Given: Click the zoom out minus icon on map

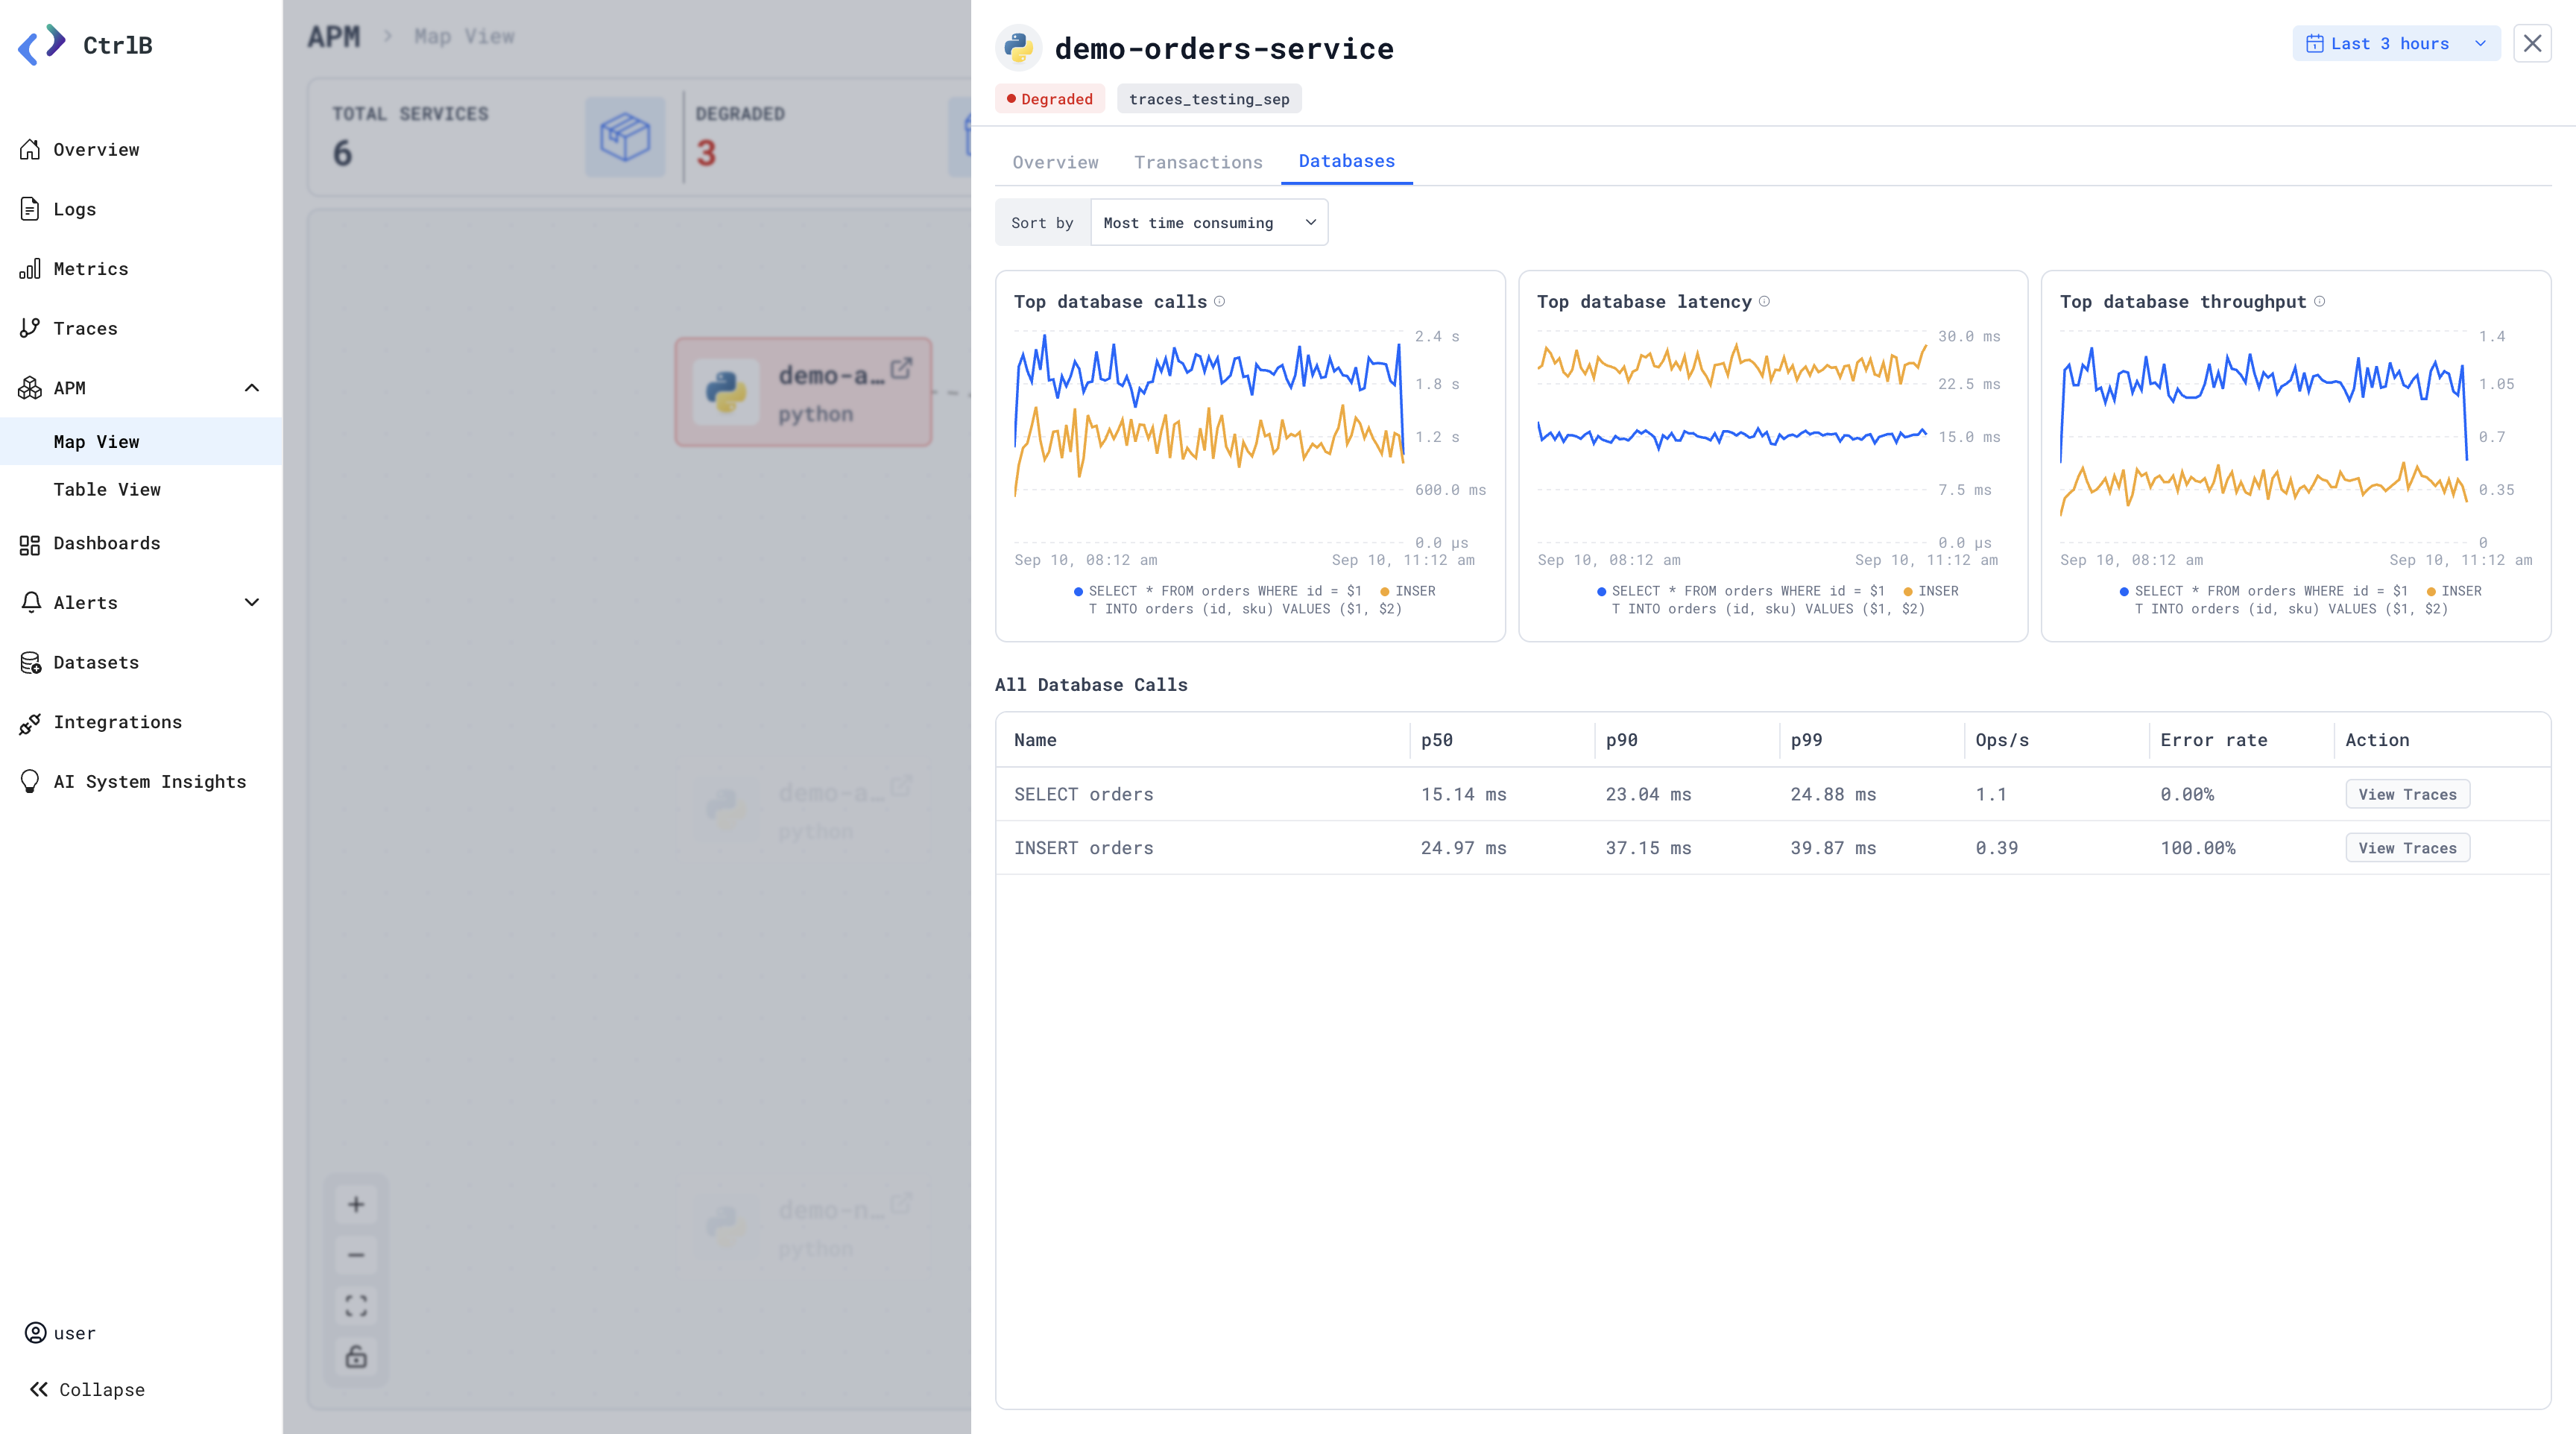Looking at the screenshot, I should click(356, 1255).
